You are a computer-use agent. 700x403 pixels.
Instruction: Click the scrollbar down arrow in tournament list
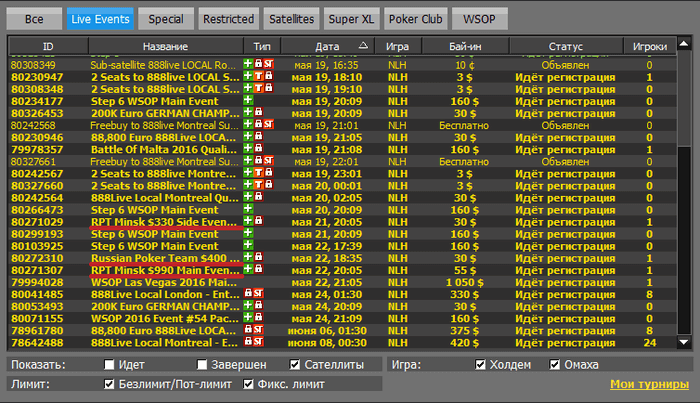684,343
